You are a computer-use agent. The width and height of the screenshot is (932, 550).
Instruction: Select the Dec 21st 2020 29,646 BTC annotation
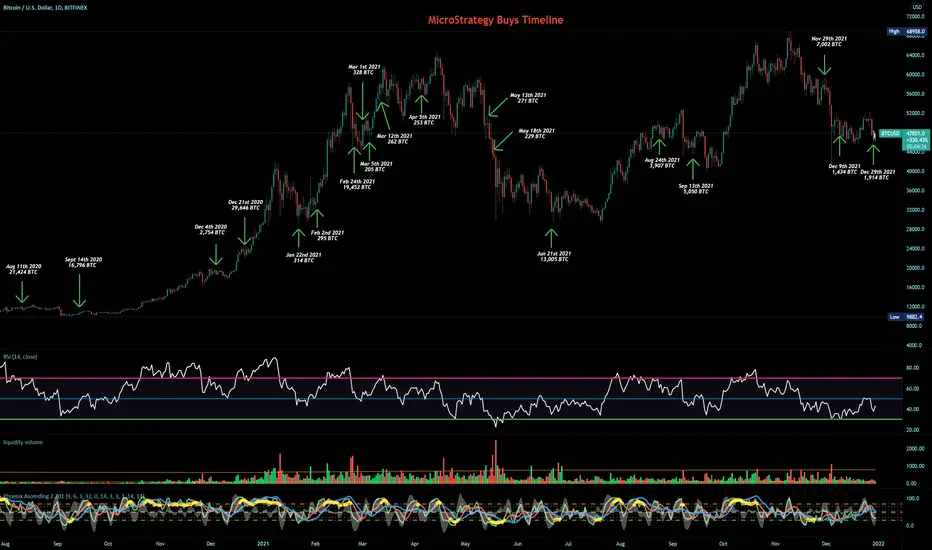[x=245, y=205]
